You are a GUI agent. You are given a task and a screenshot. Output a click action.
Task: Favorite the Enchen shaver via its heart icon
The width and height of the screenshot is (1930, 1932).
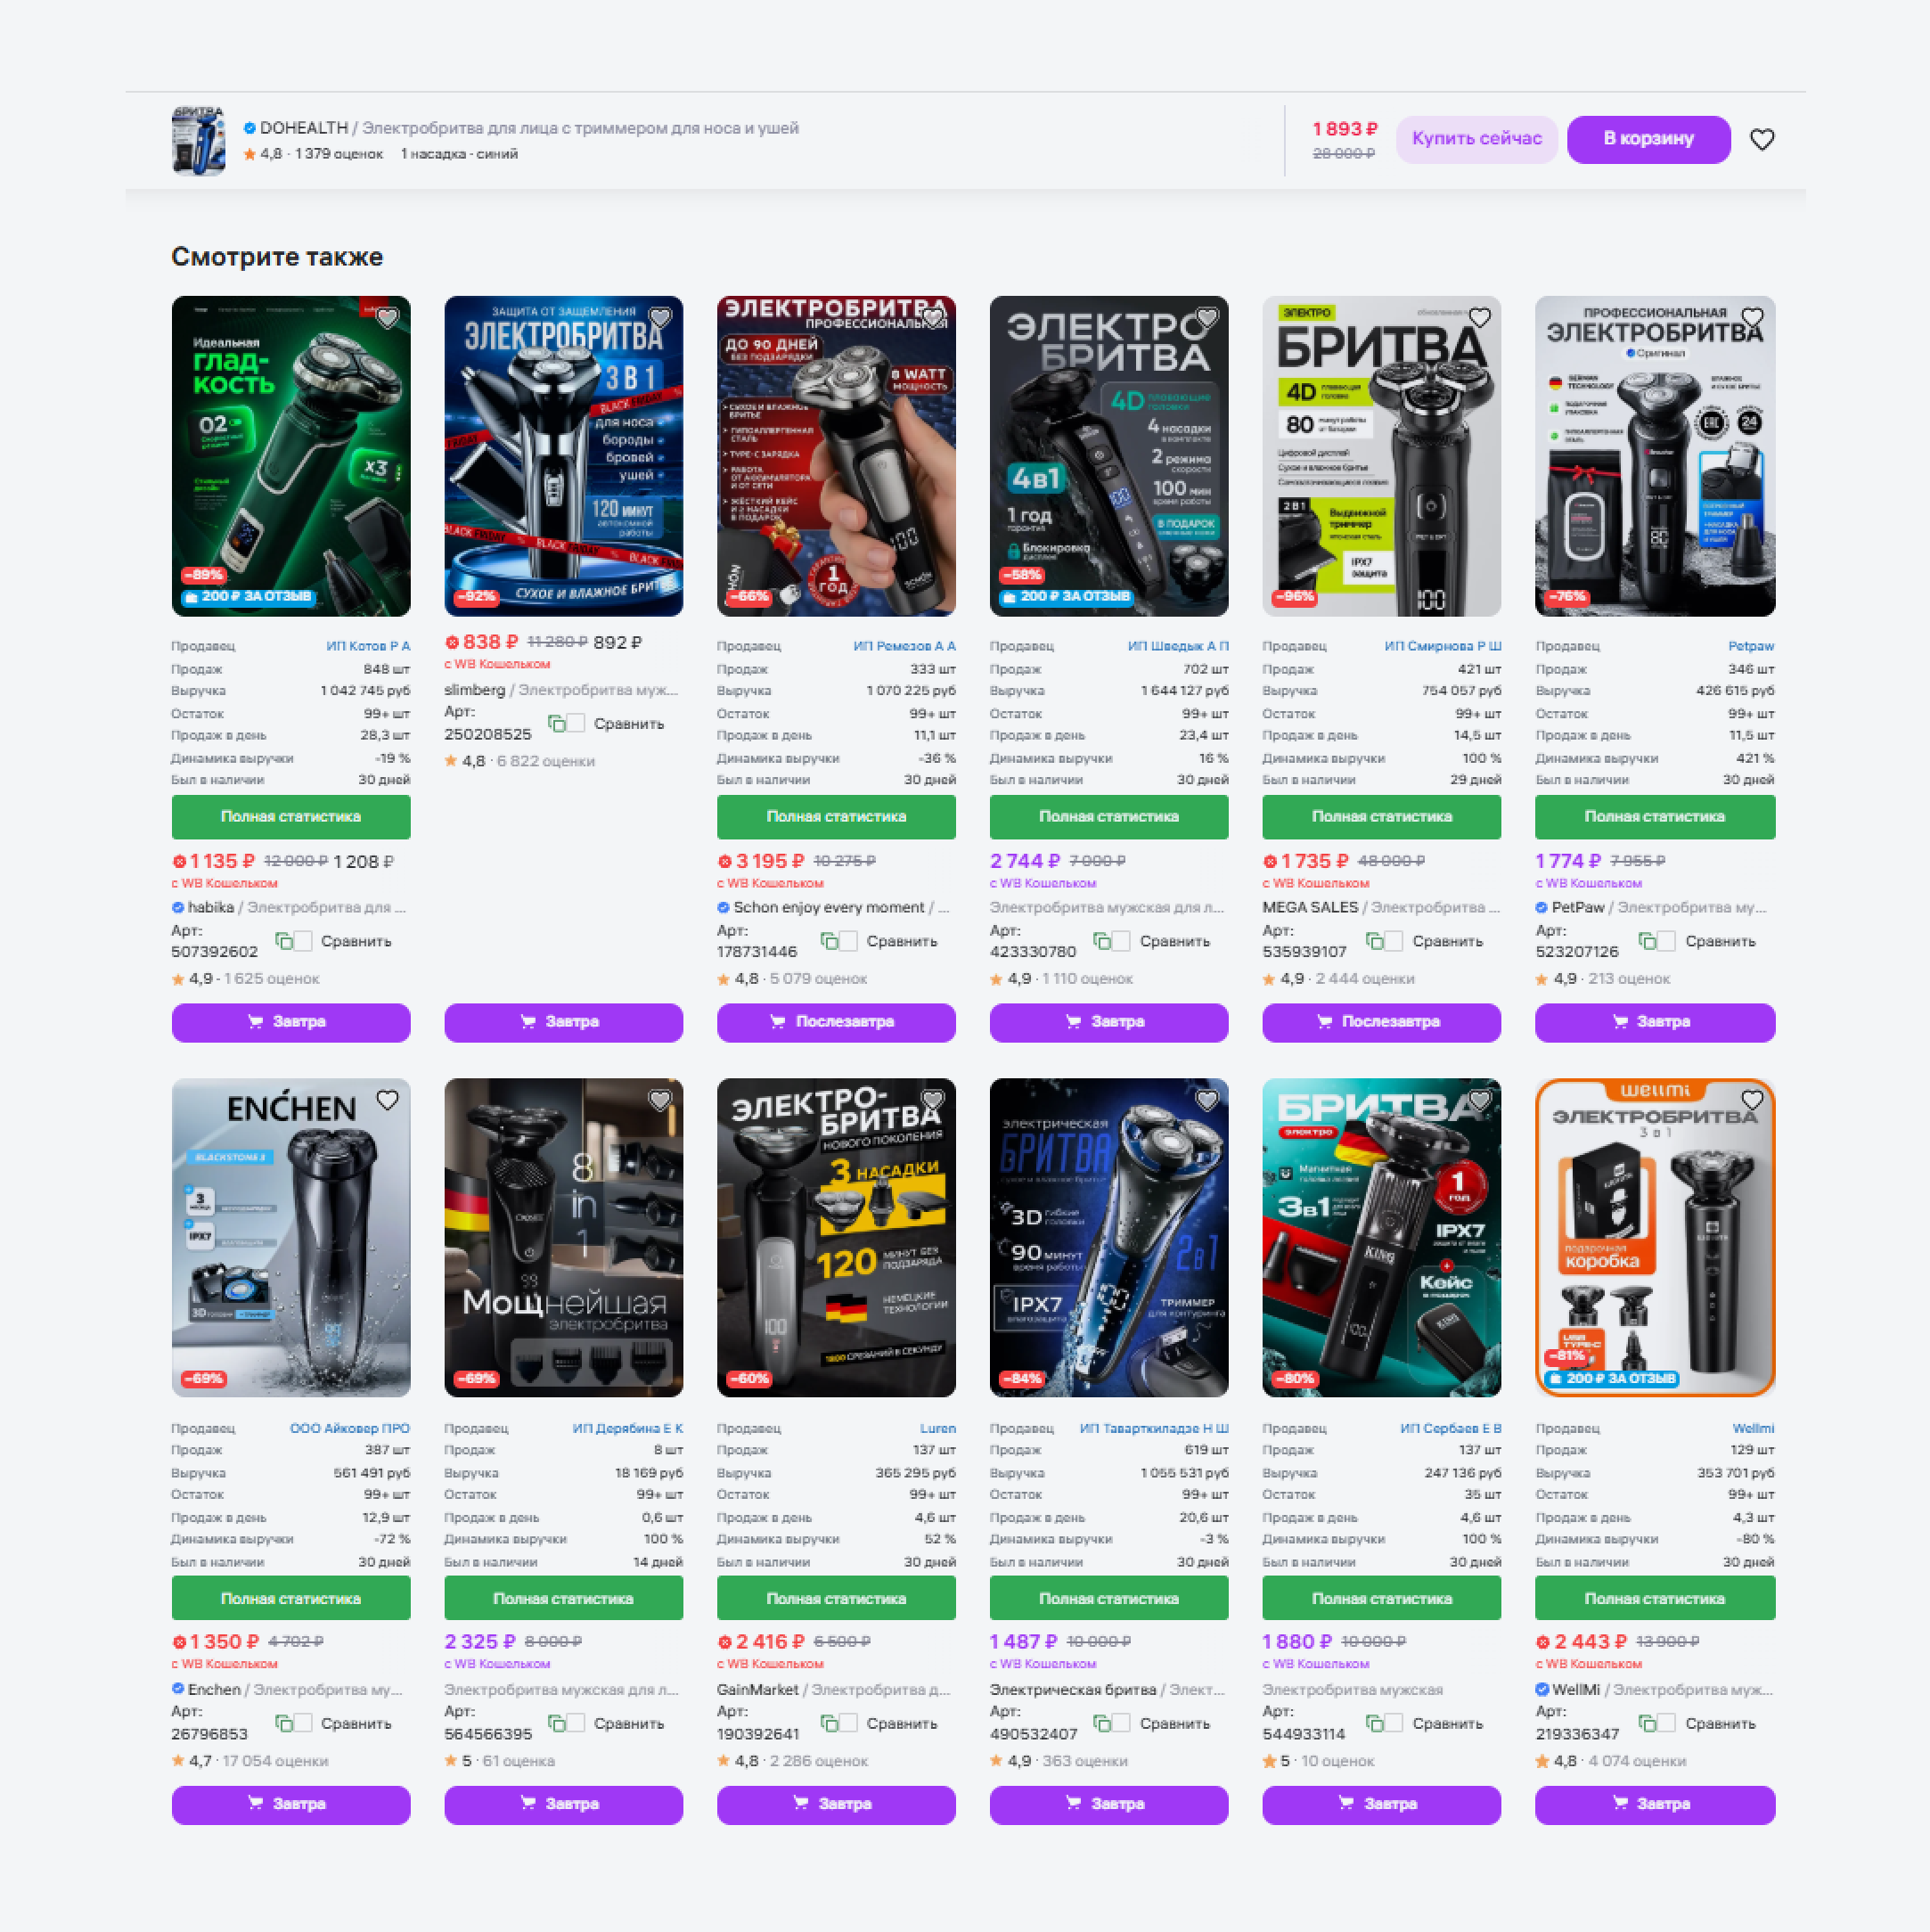click(387, 1100)
